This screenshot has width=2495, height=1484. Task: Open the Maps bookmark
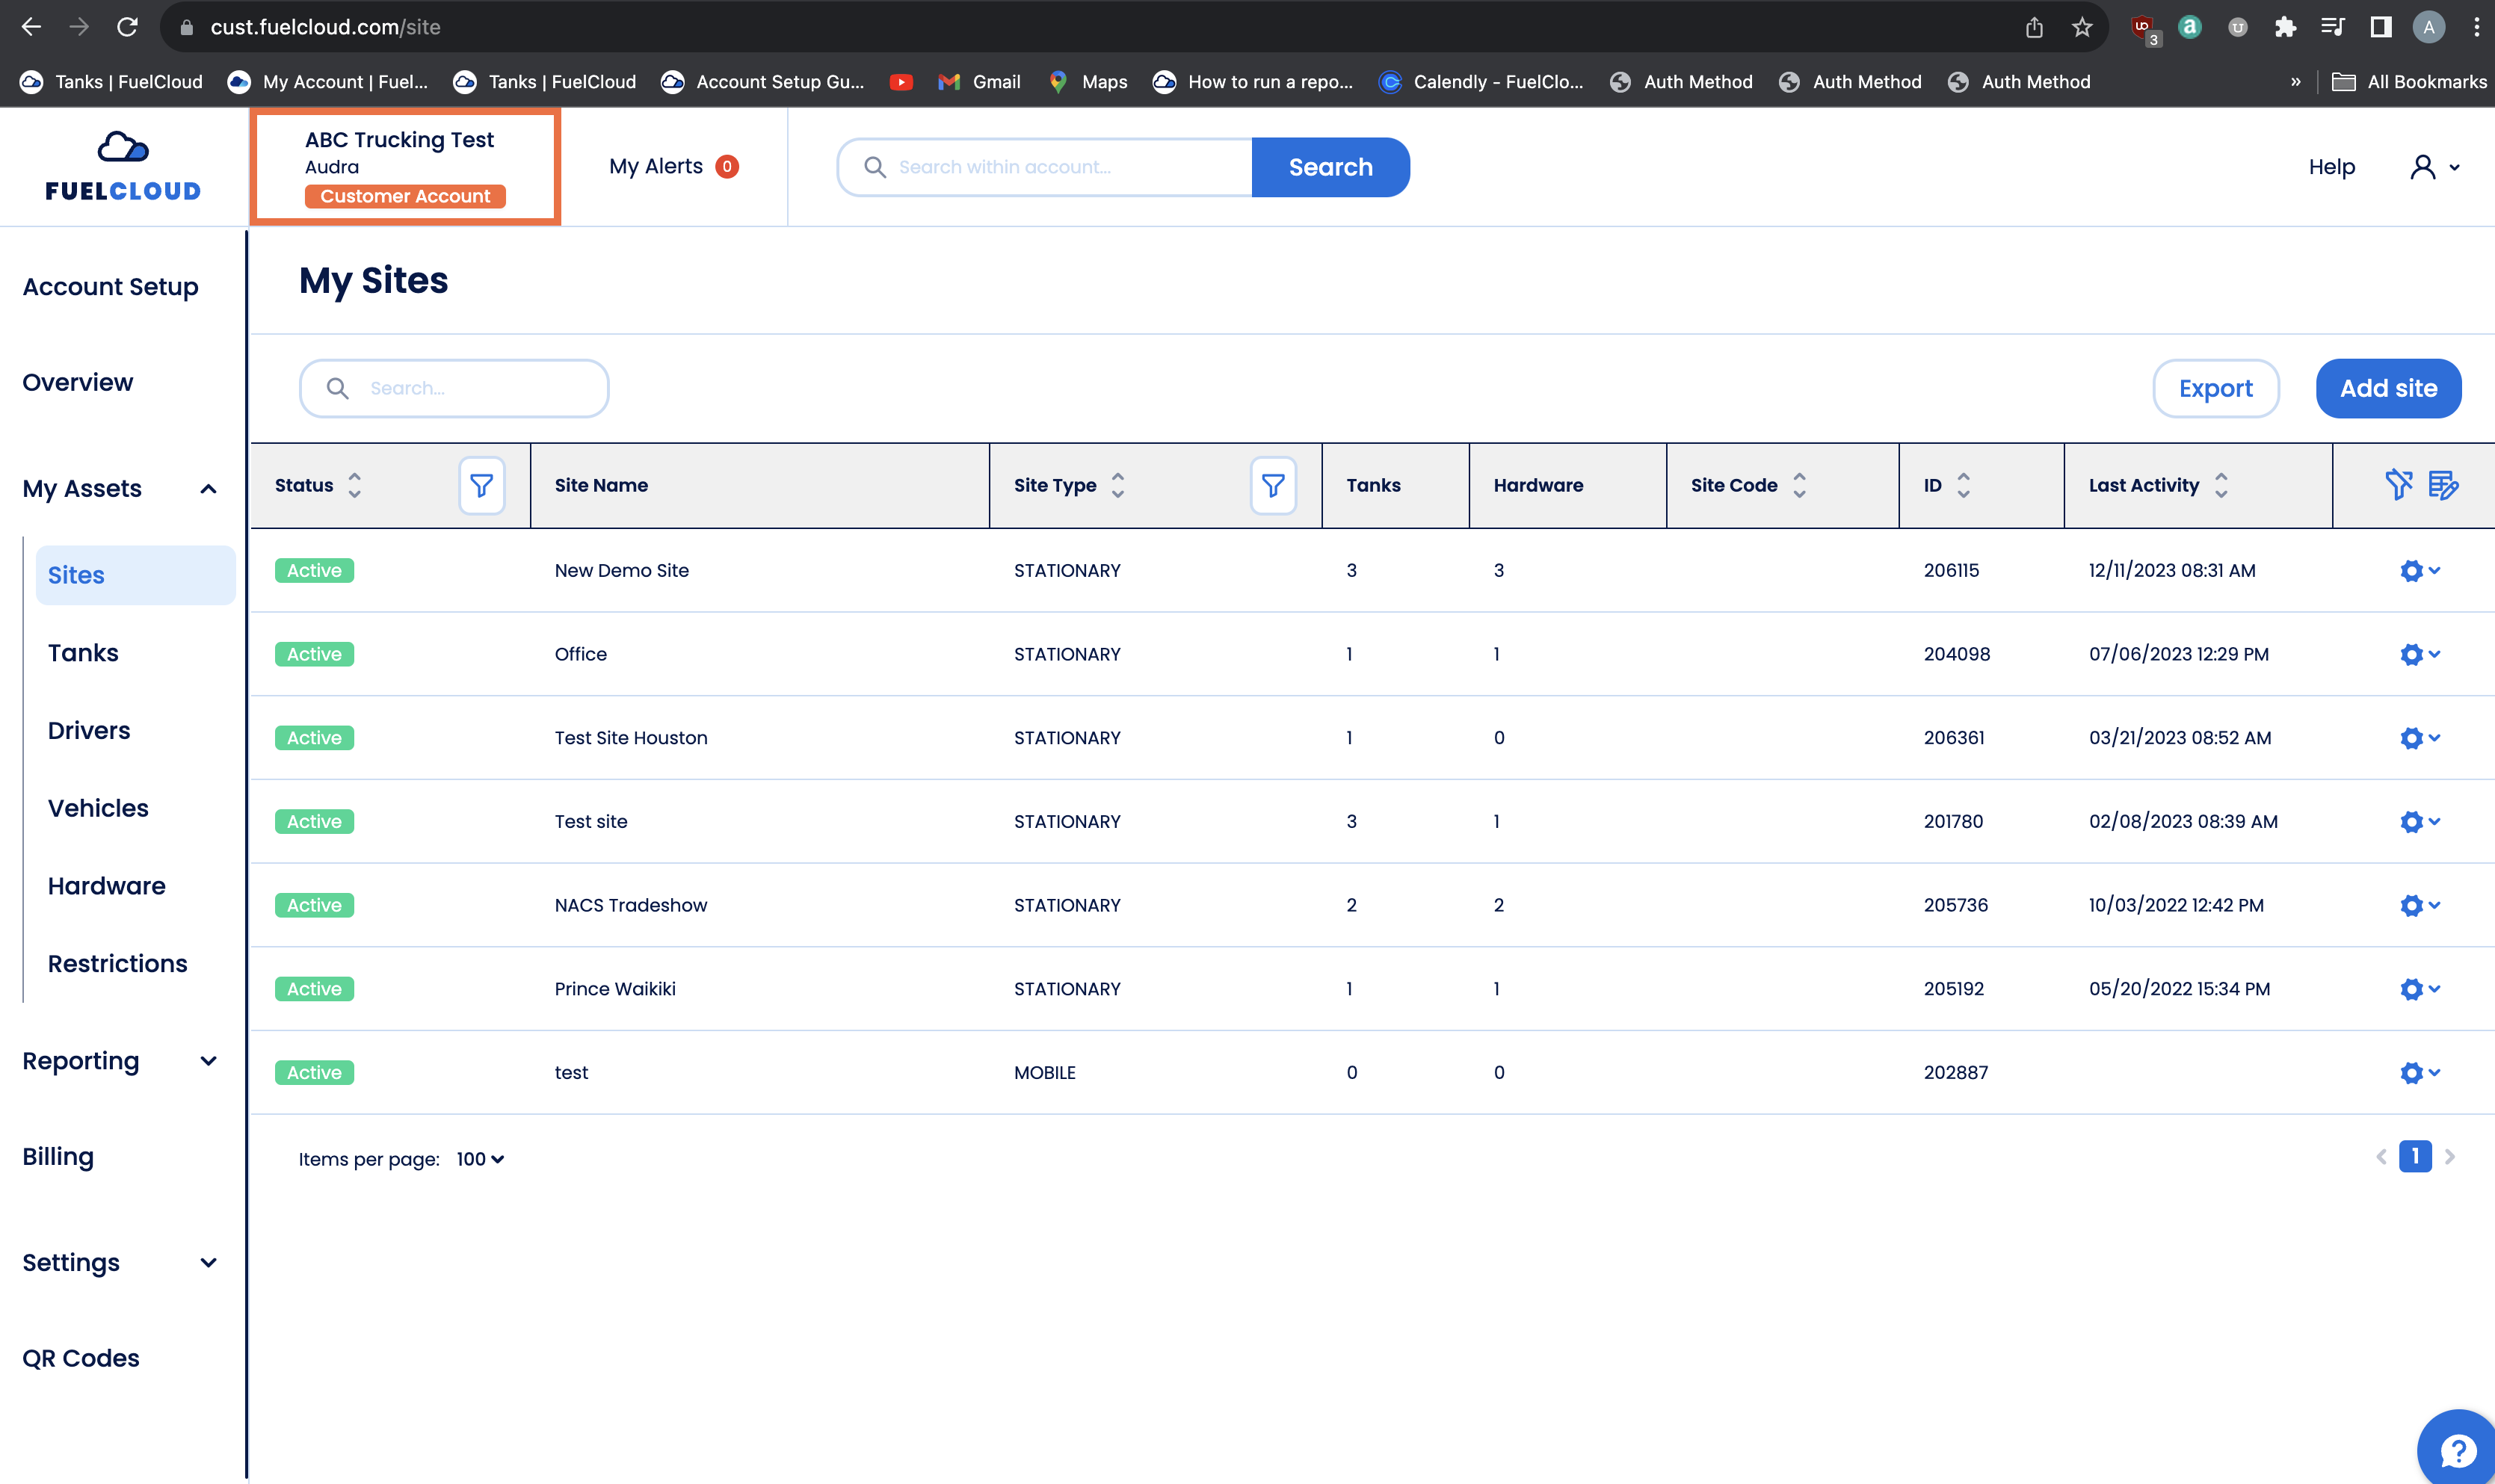click(x=1088, y=82)
